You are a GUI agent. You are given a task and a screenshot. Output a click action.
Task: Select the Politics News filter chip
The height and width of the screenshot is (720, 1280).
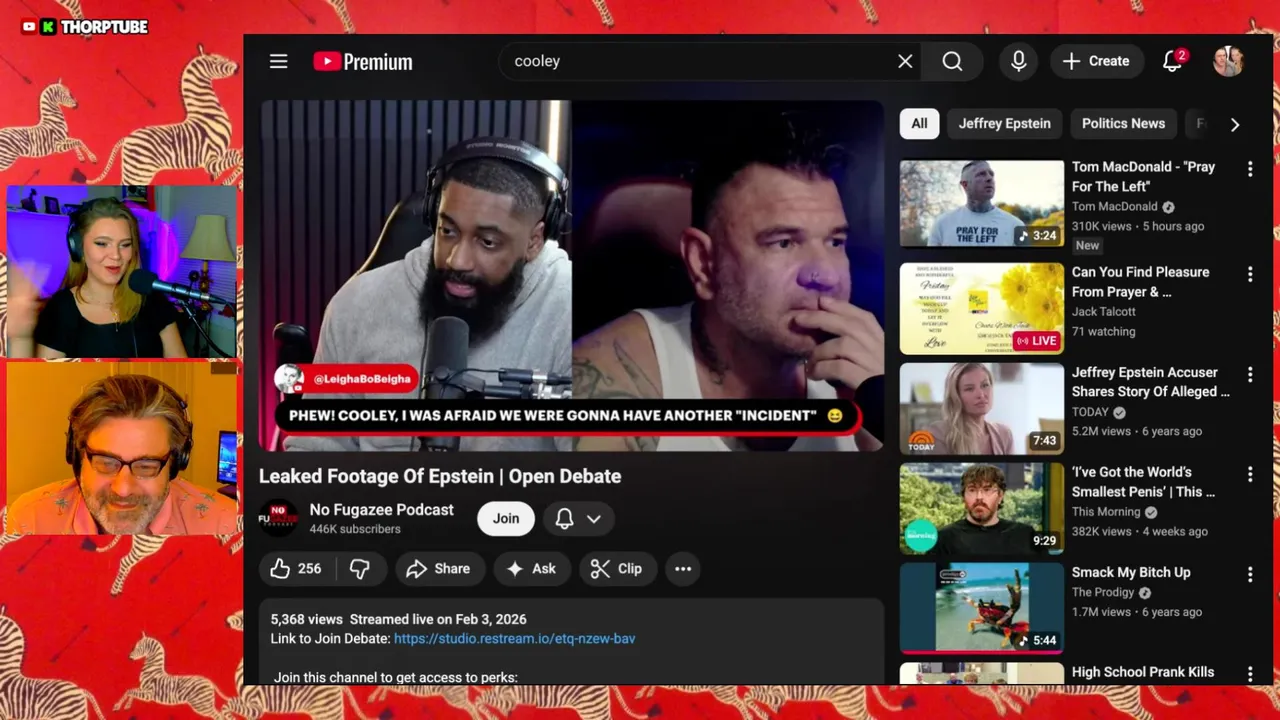(x=1123, y=123)
